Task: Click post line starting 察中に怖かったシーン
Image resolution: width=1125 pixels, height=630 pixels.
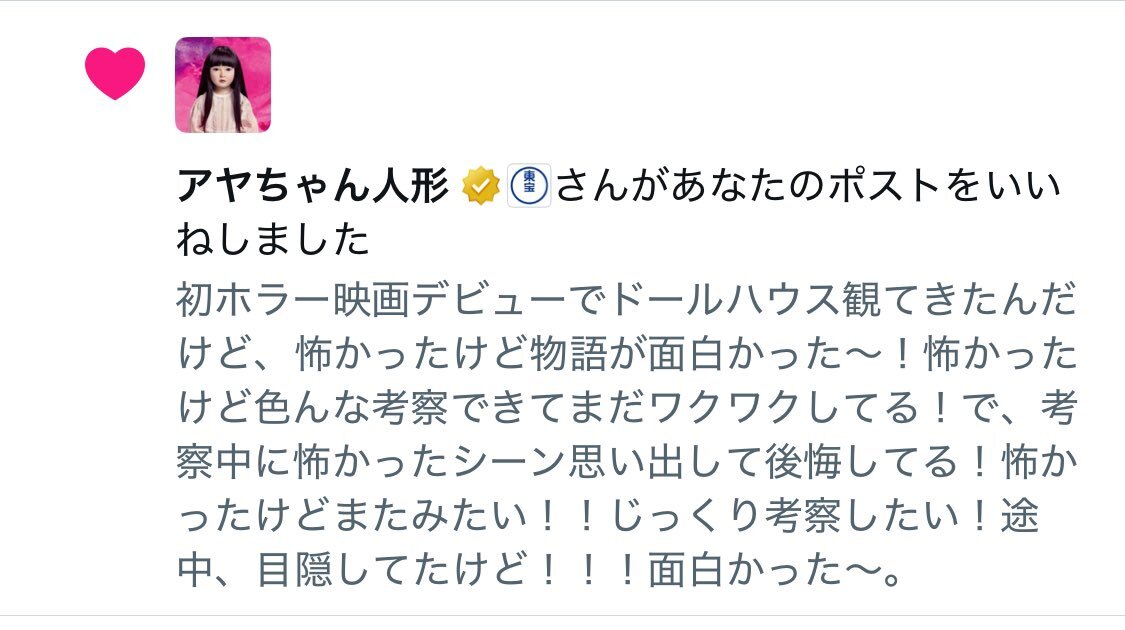Action: tap(627, 462)
